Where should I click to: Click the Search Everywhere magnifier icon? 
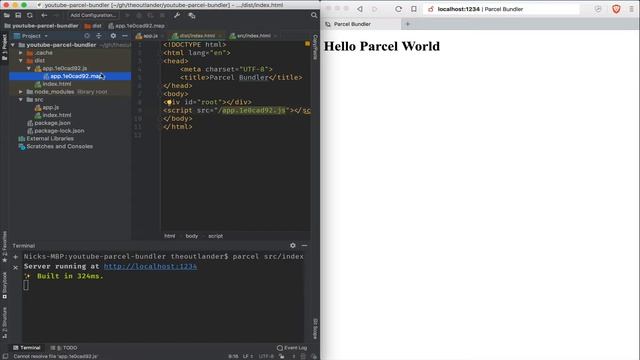(x=314, y=15)
